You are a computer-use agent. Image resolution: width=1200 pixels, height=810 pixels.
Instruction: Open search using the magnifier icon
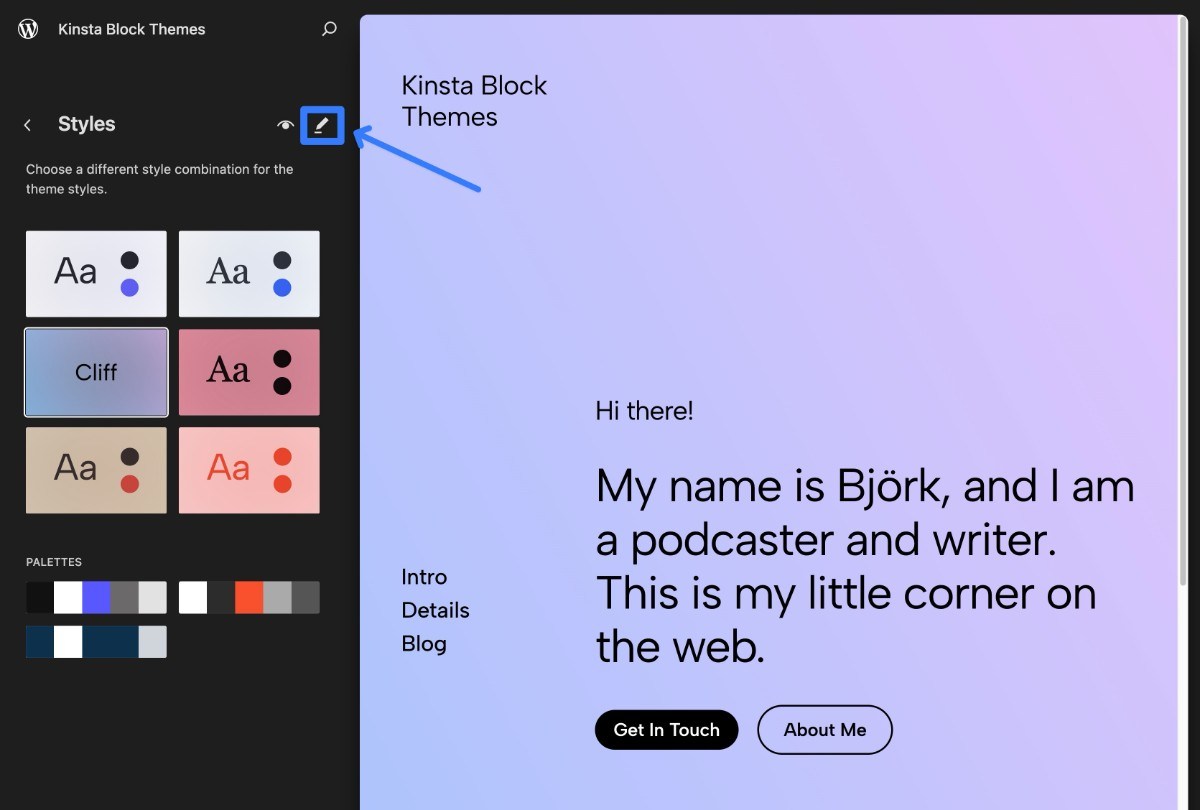click(x=329, y=29)
